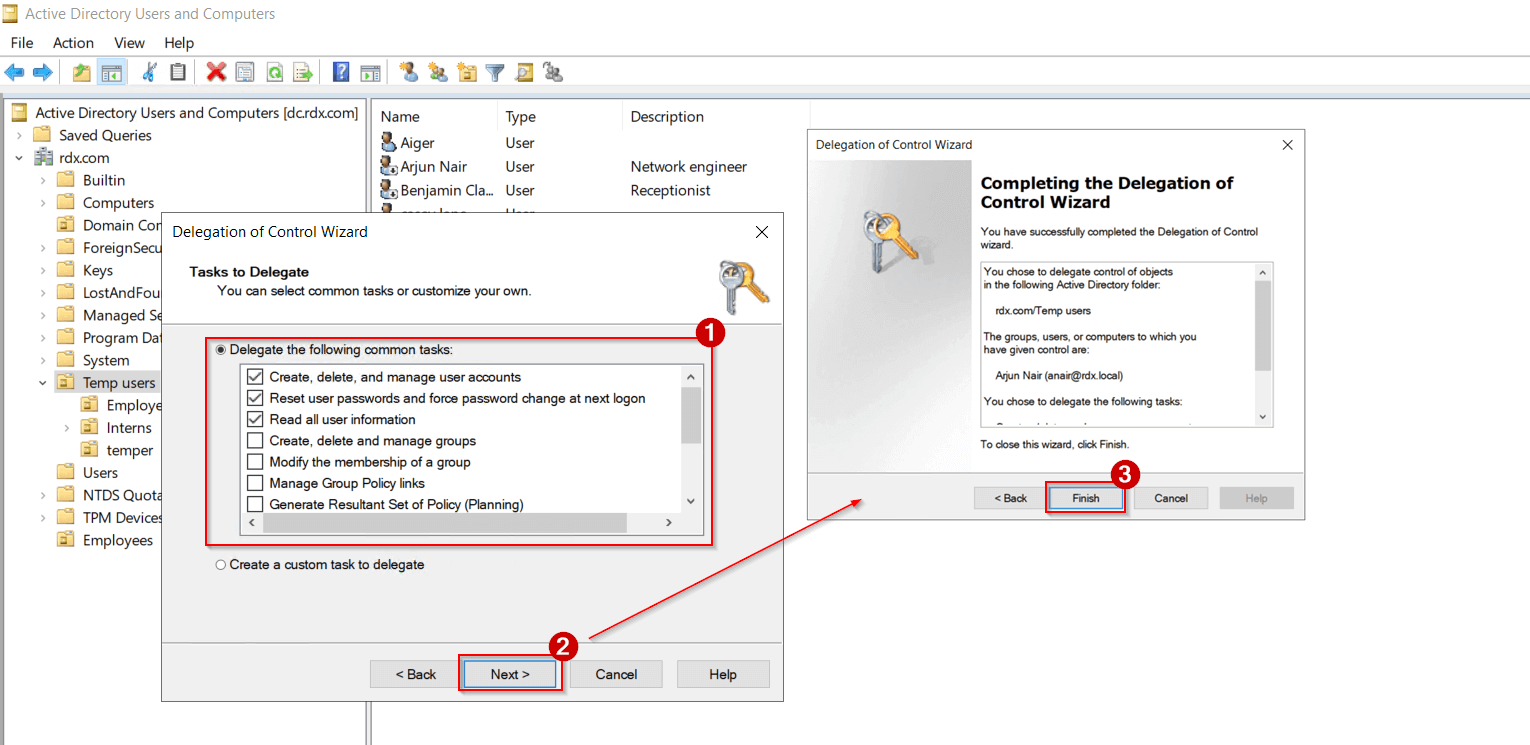This screenshot has height=745, width=1530.
Task: Click the Find objects toolbar icon
Action: point(523,71)
